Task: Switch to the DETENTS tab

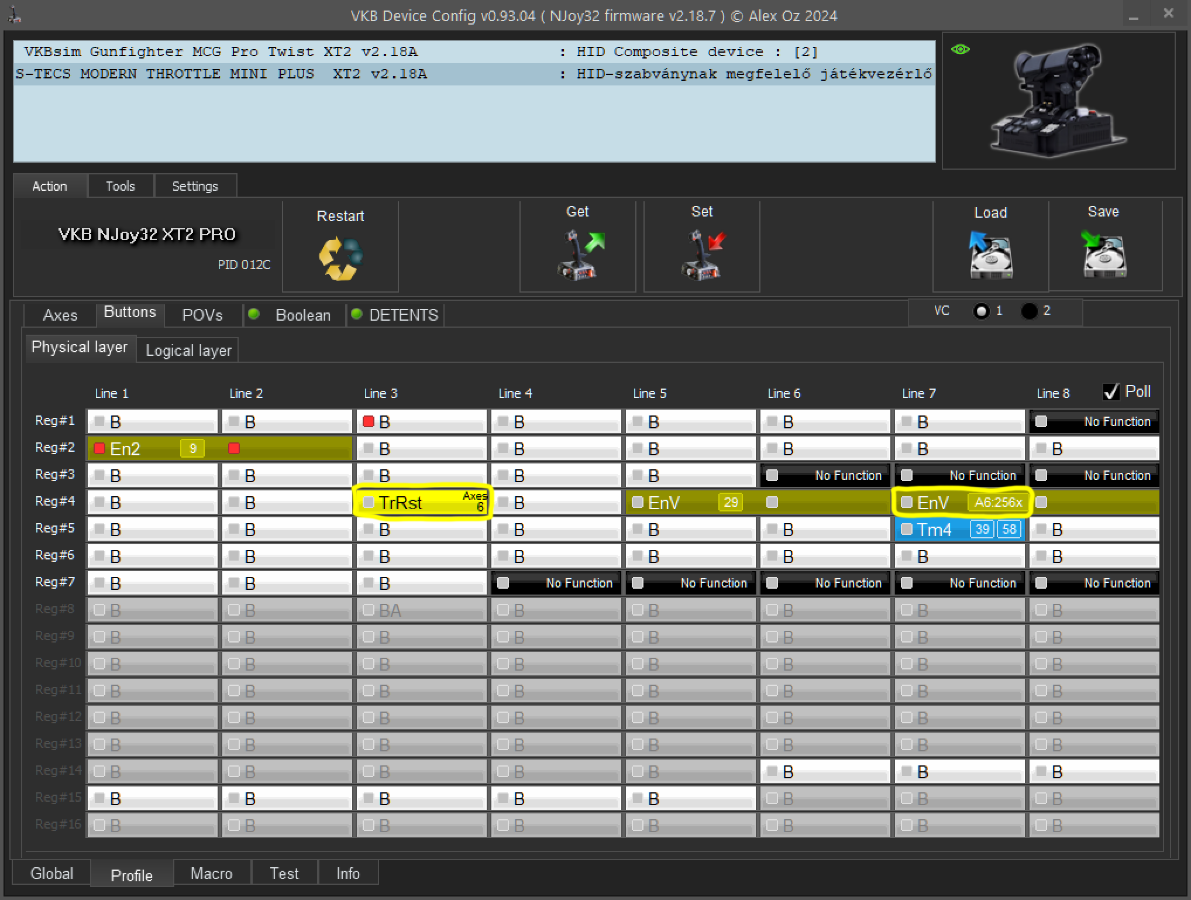Action: 395,315
